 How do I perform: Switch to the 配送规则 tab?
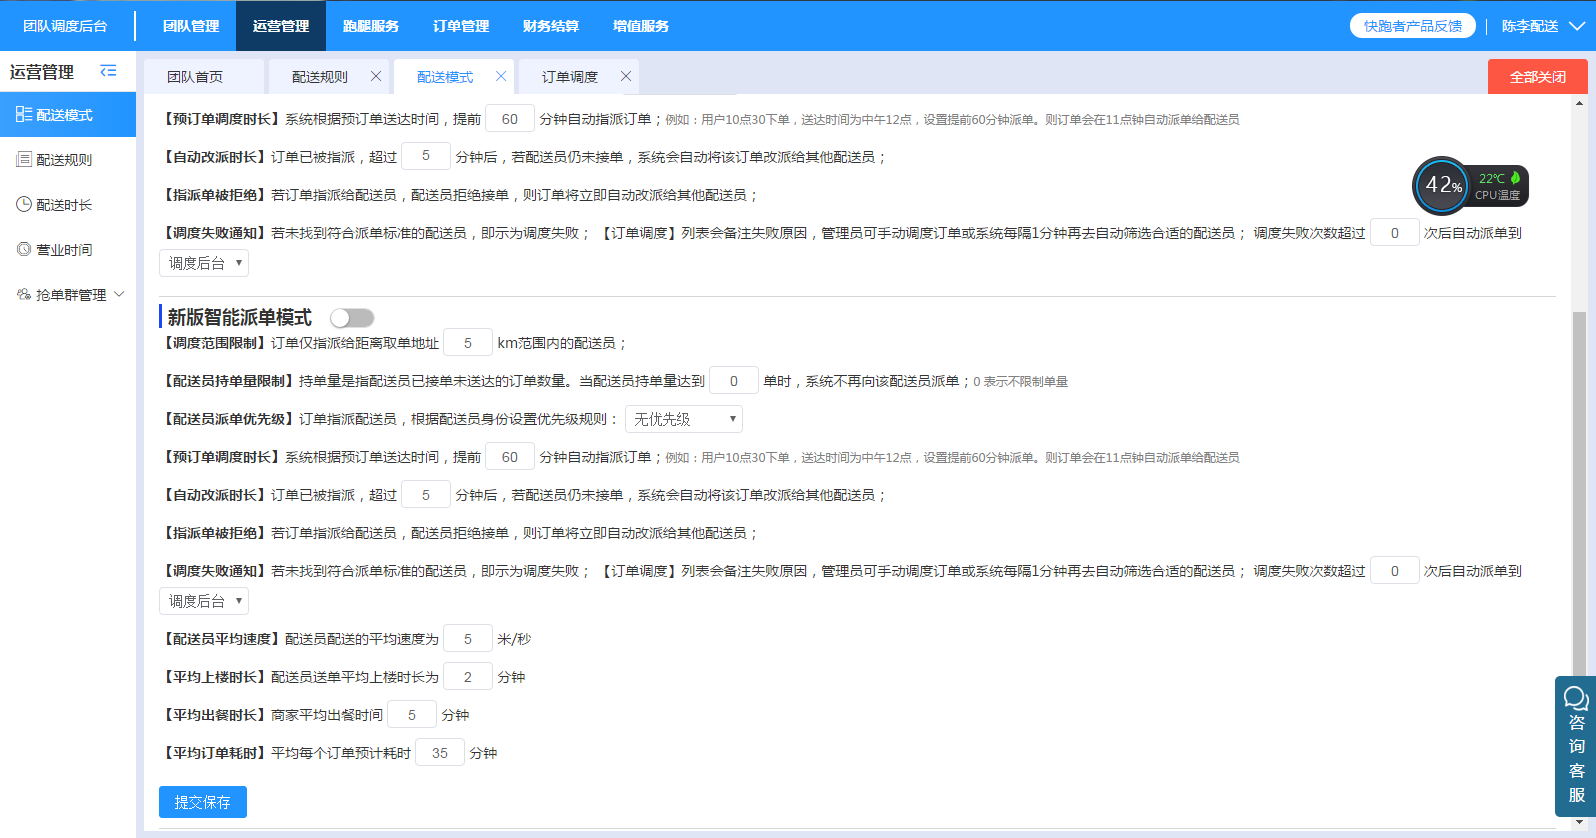[320, 77]
